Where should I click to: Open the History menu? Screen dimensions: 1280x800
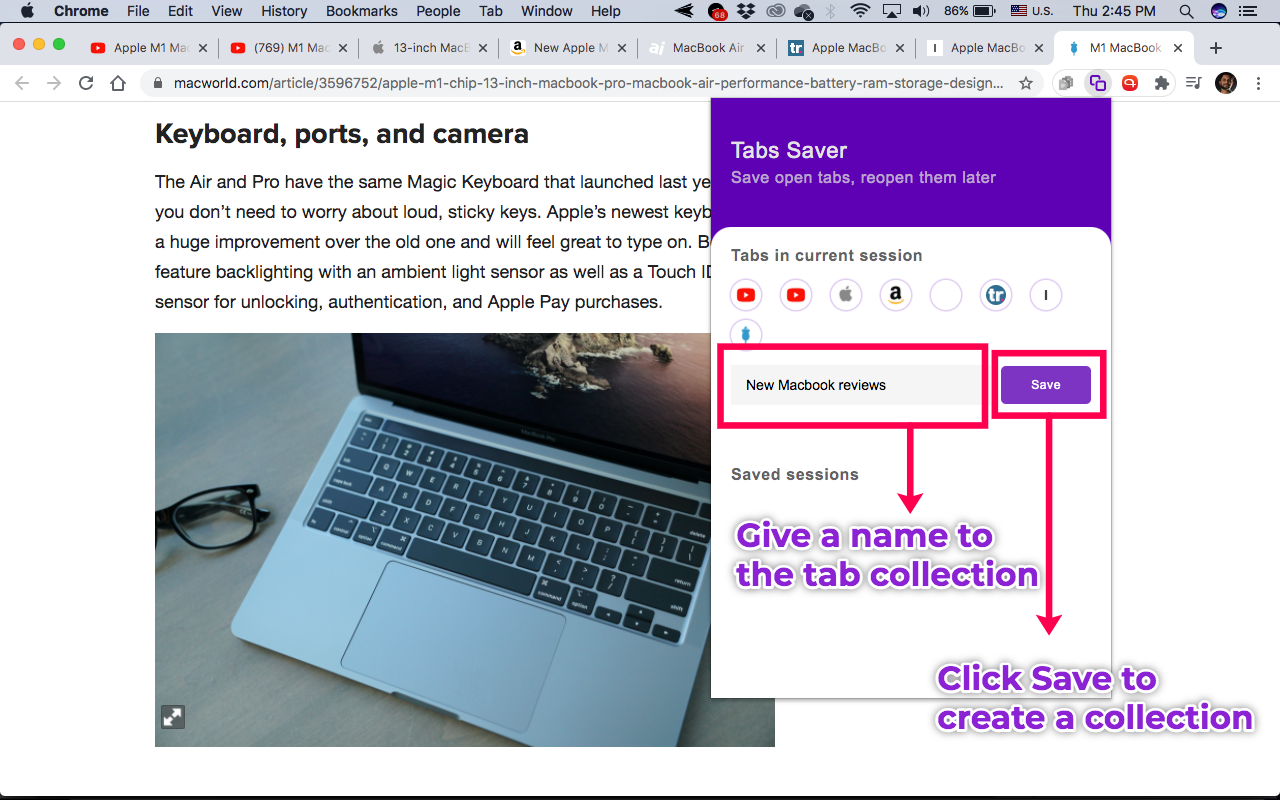coord(284,11)
